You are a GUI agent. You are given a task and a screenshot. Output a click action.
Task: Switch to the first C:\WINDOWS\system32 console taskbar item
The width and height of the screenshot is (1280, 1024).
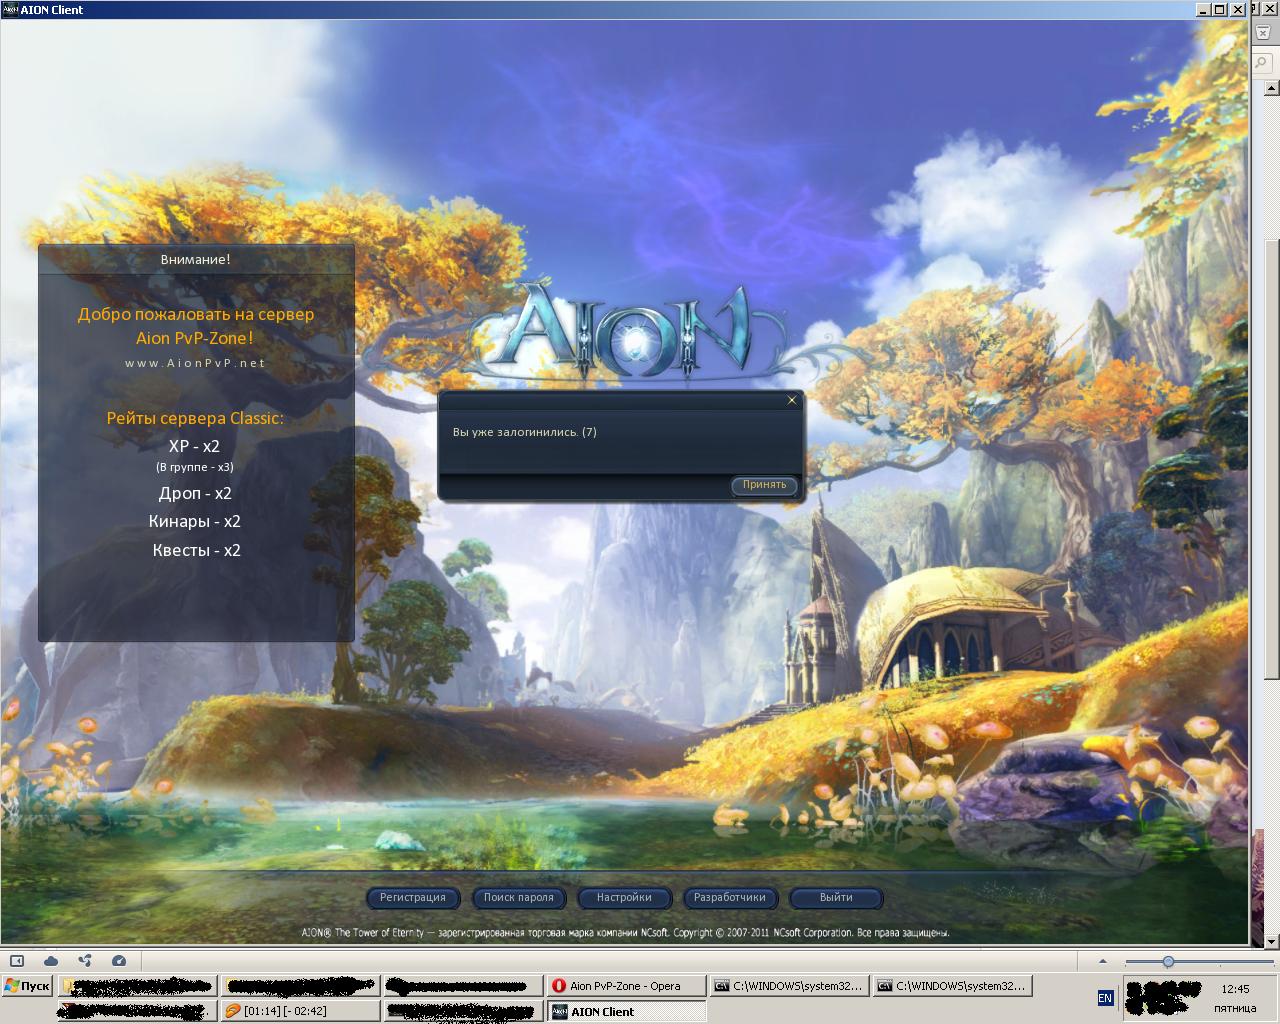(788, 986)
